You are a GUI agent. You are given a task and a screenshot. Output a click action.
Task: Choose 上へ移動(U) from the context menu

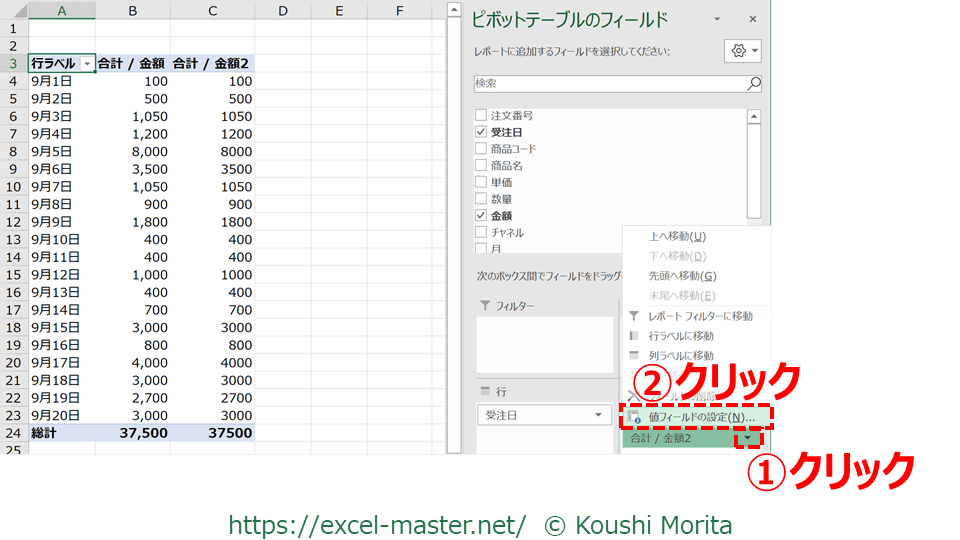coord(677,236)
